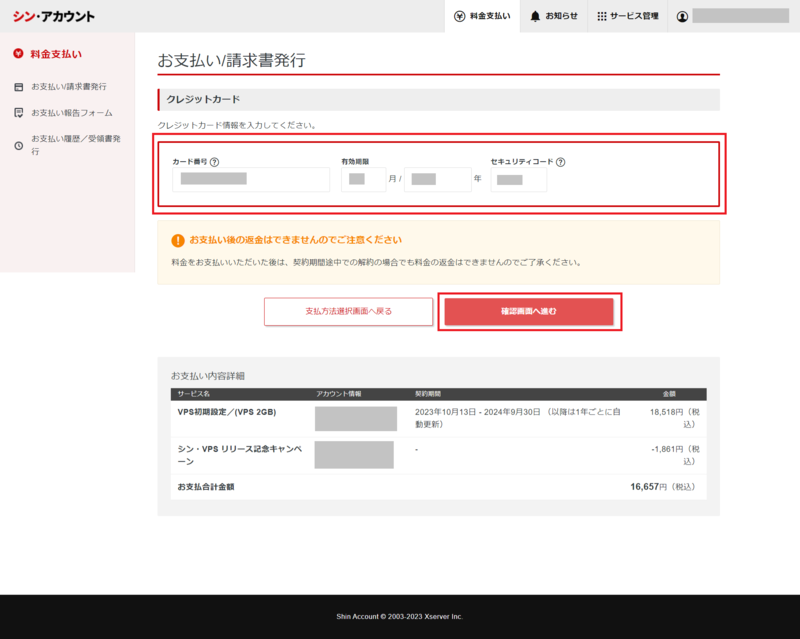Click the yen icon next to 料金支払い
800x639 pixels.
point(17,53)
